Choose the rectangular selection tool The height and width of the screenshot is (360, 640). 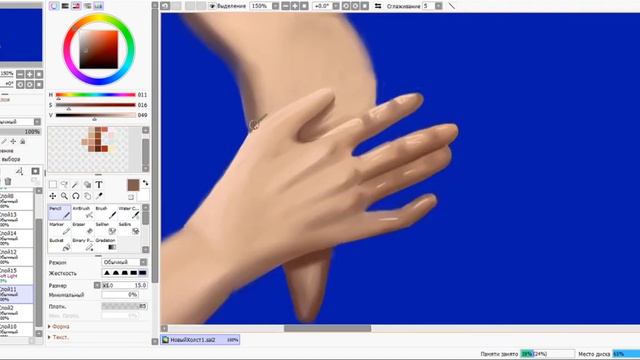tap(53, 185)
